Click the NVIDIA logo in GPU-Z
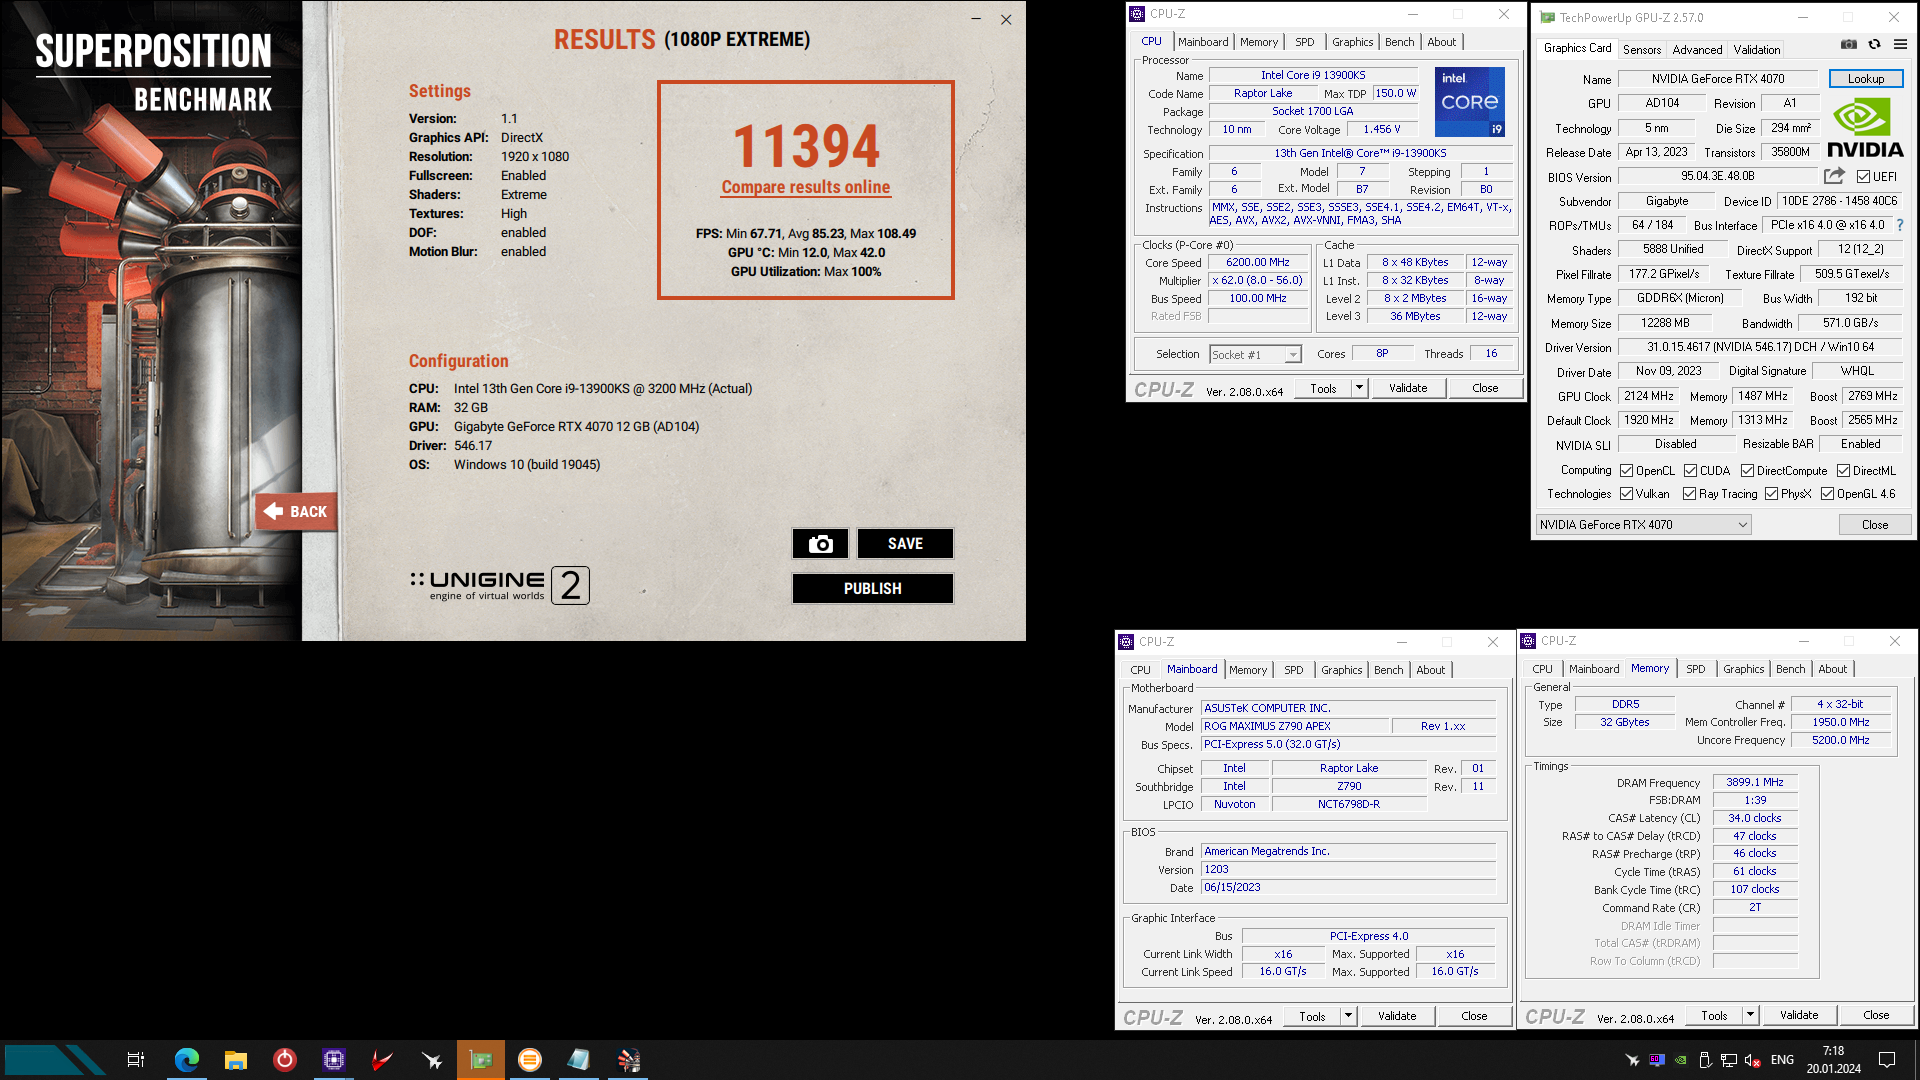The height and width of the screenshot is (1080, 1920). 1865,129
